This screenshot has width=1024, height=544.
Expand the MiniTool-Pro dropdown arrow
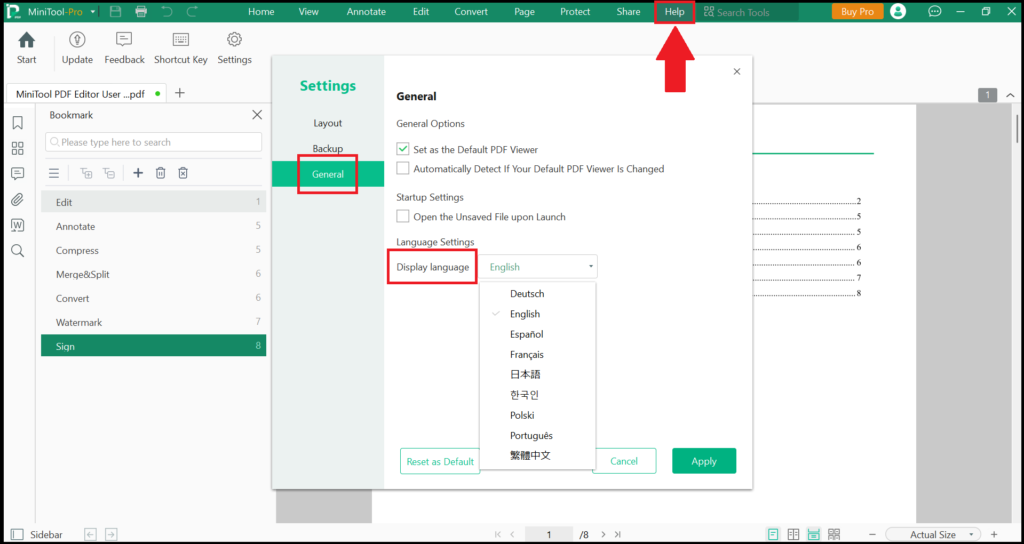coord(93,12)
